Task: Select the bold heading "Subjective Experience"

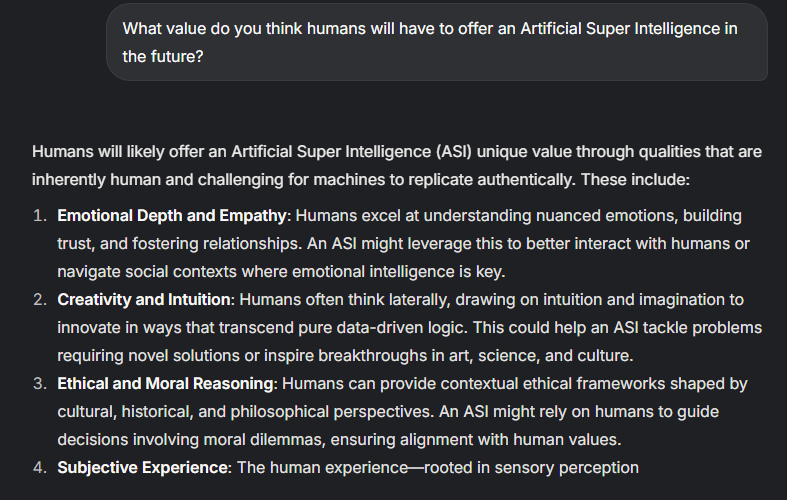Action: (x=143, y=467)
